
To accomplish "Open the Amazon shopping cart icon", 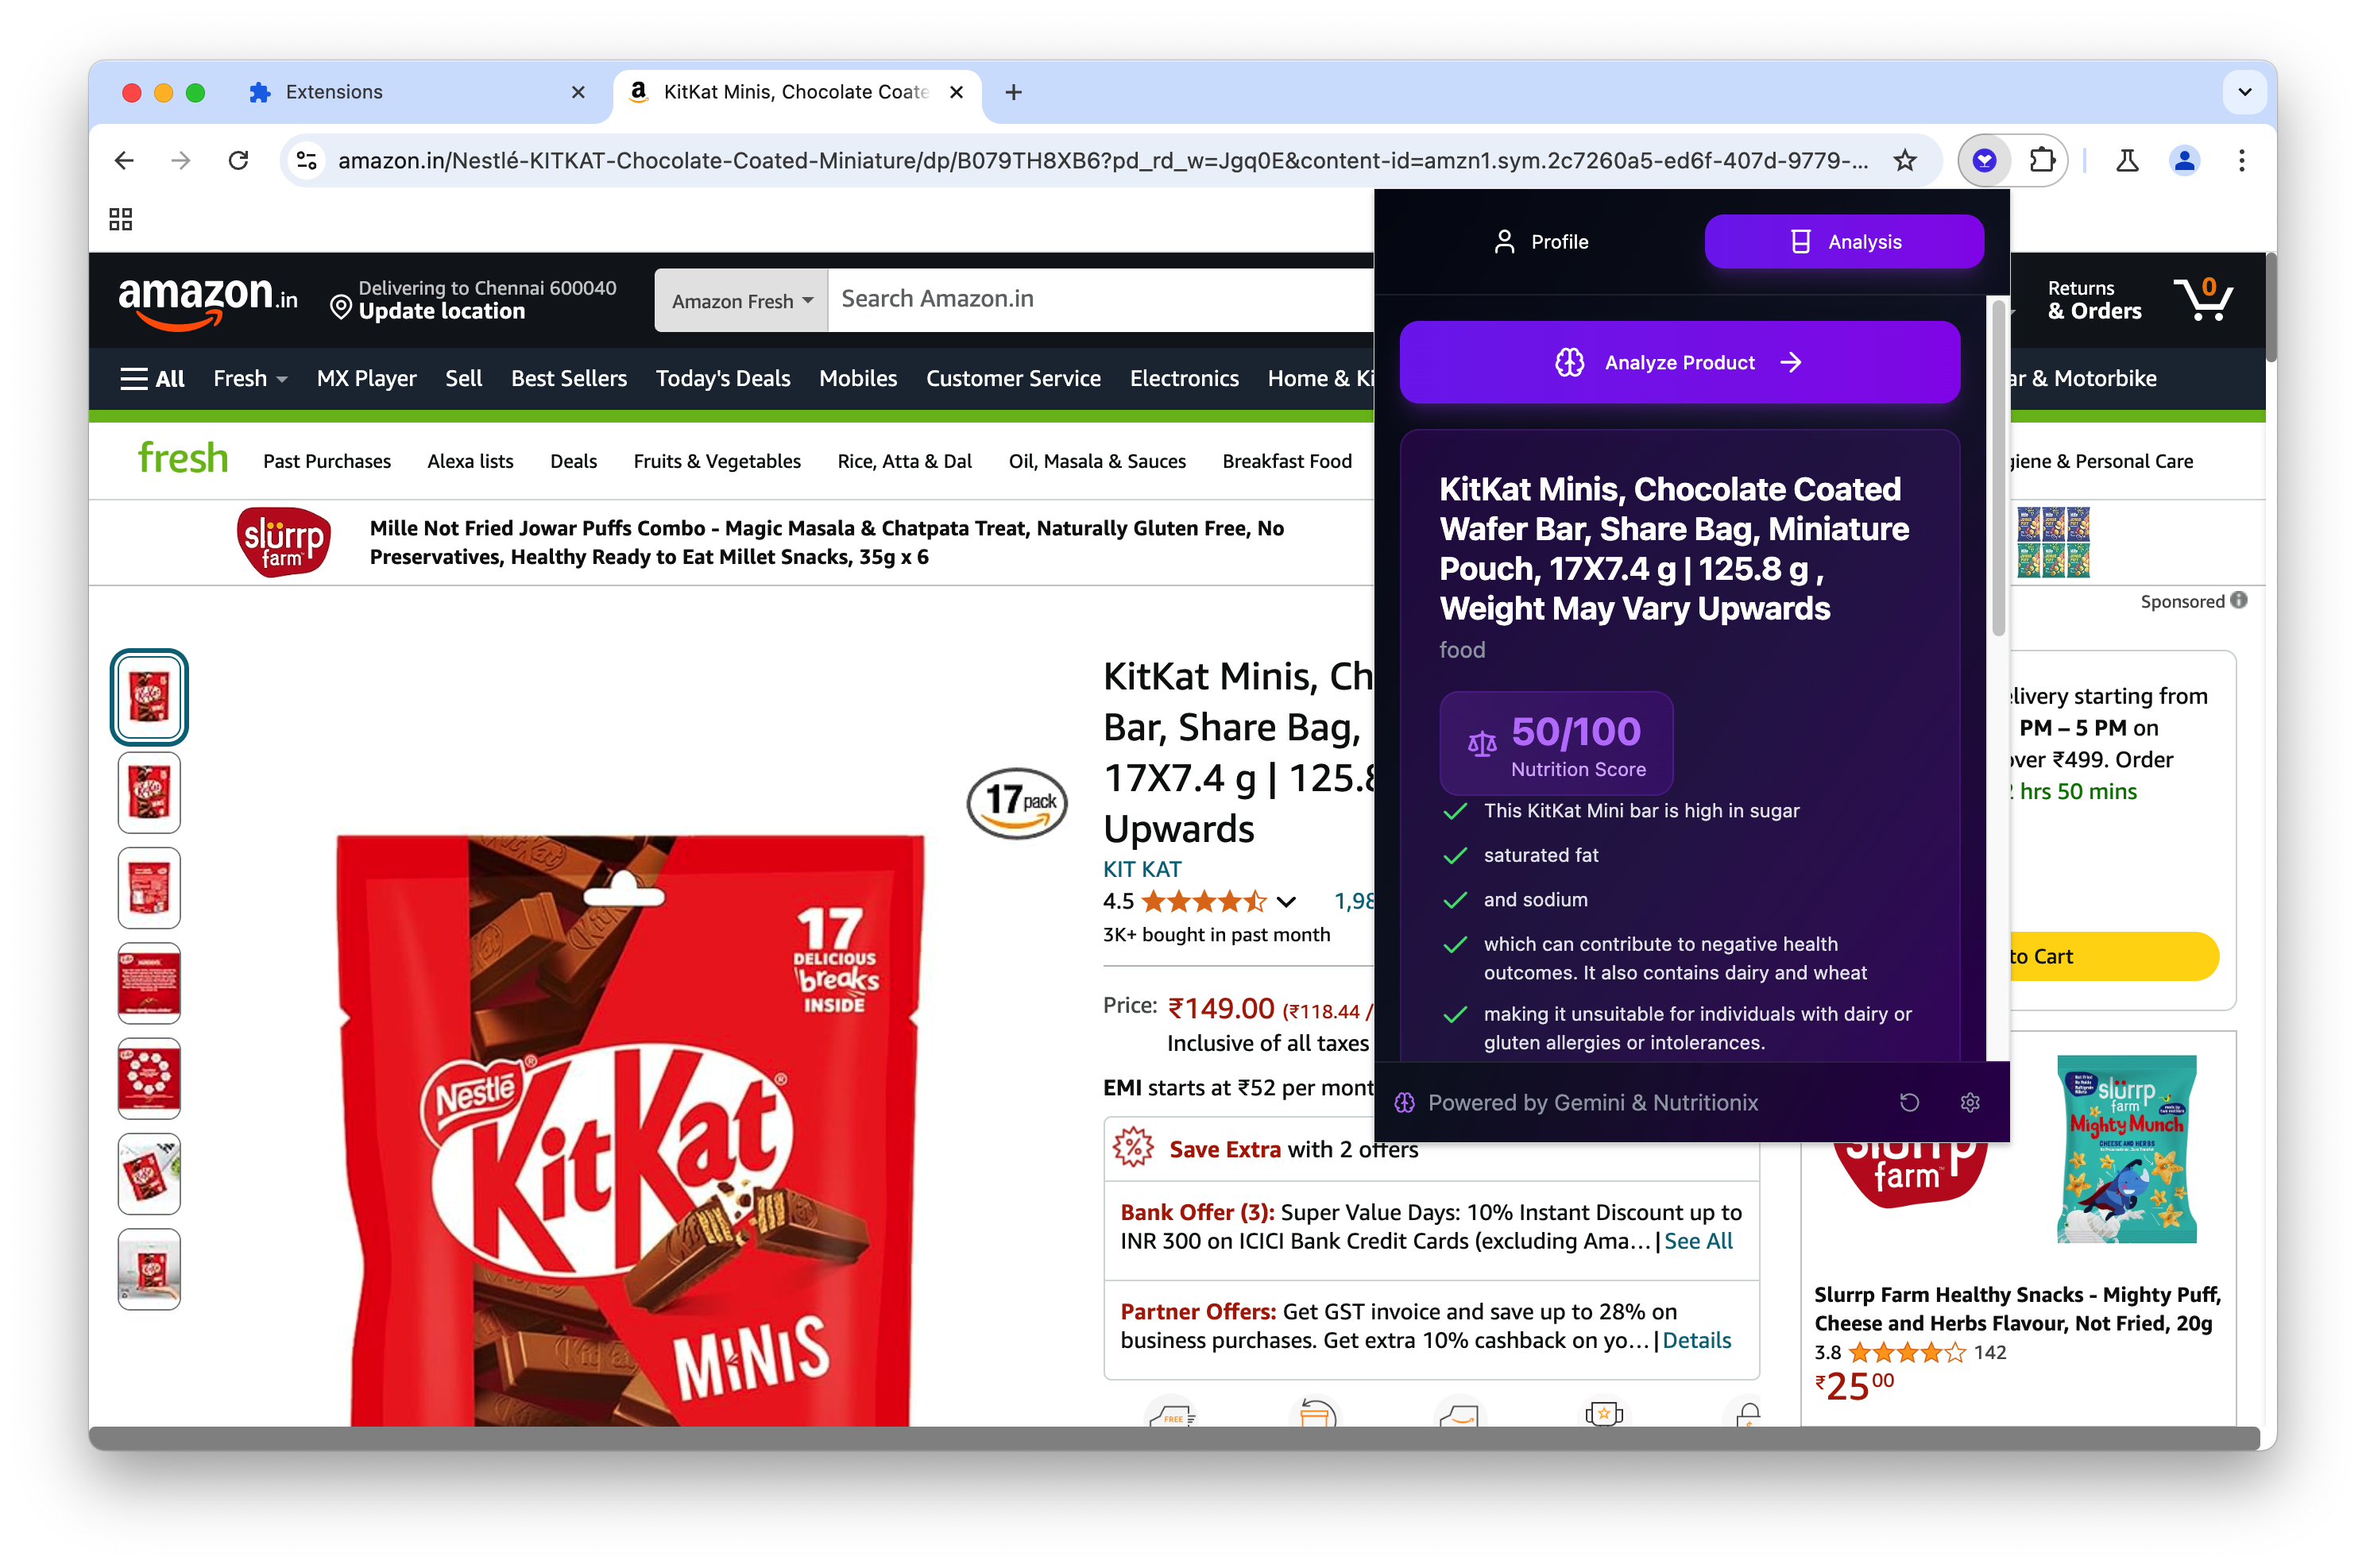I will point(2202,298).
